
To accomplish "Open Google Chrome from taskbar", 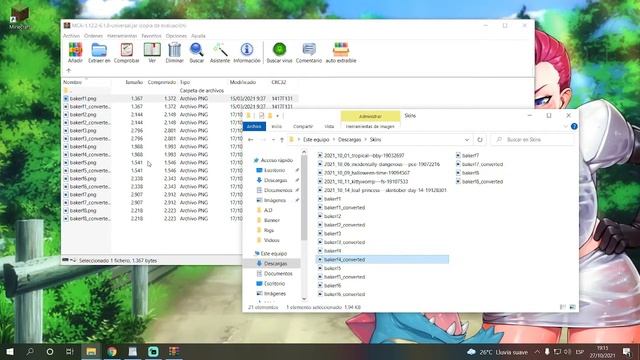I will pos(112,351).
